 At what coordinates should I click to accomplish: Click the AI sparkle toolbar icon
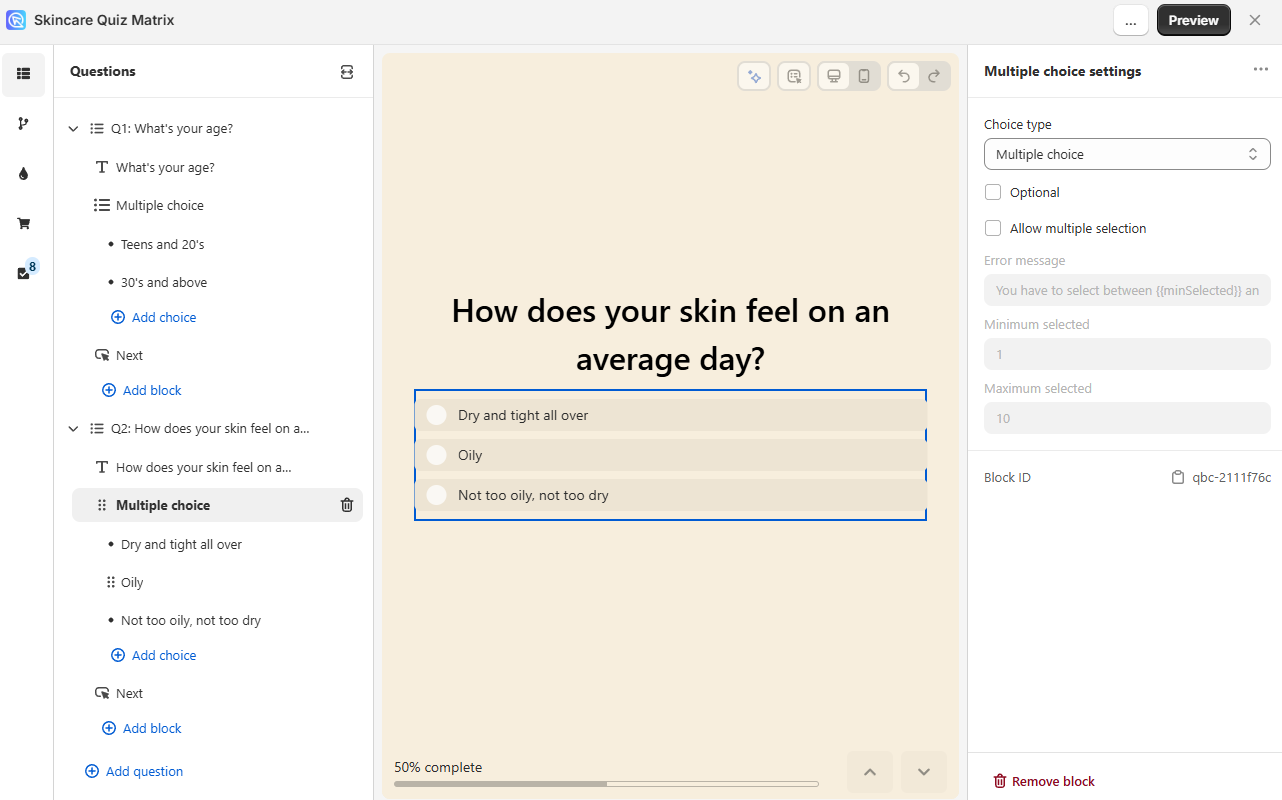click(x=755, y=76)
